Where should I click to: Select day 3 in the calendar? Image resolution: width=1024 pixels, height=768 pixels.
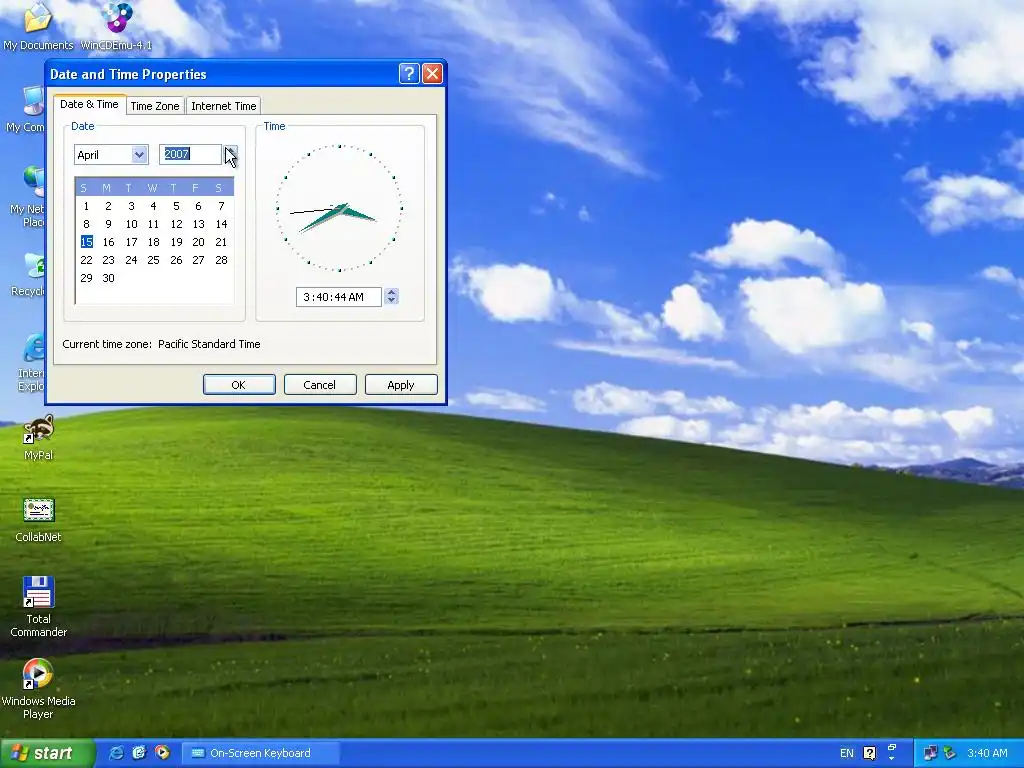(x=131, y=206)
